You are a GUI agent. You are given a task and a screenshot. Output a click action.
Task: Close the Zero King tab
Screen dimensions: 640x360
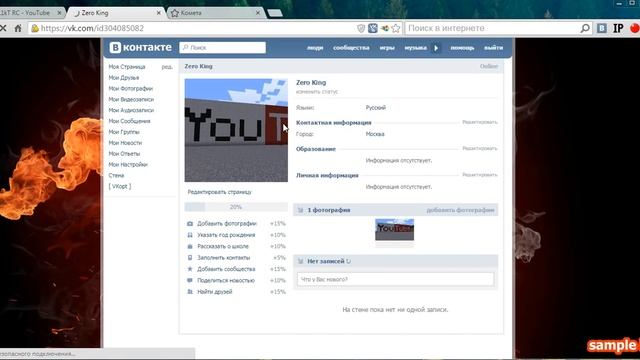click(159, 13)
